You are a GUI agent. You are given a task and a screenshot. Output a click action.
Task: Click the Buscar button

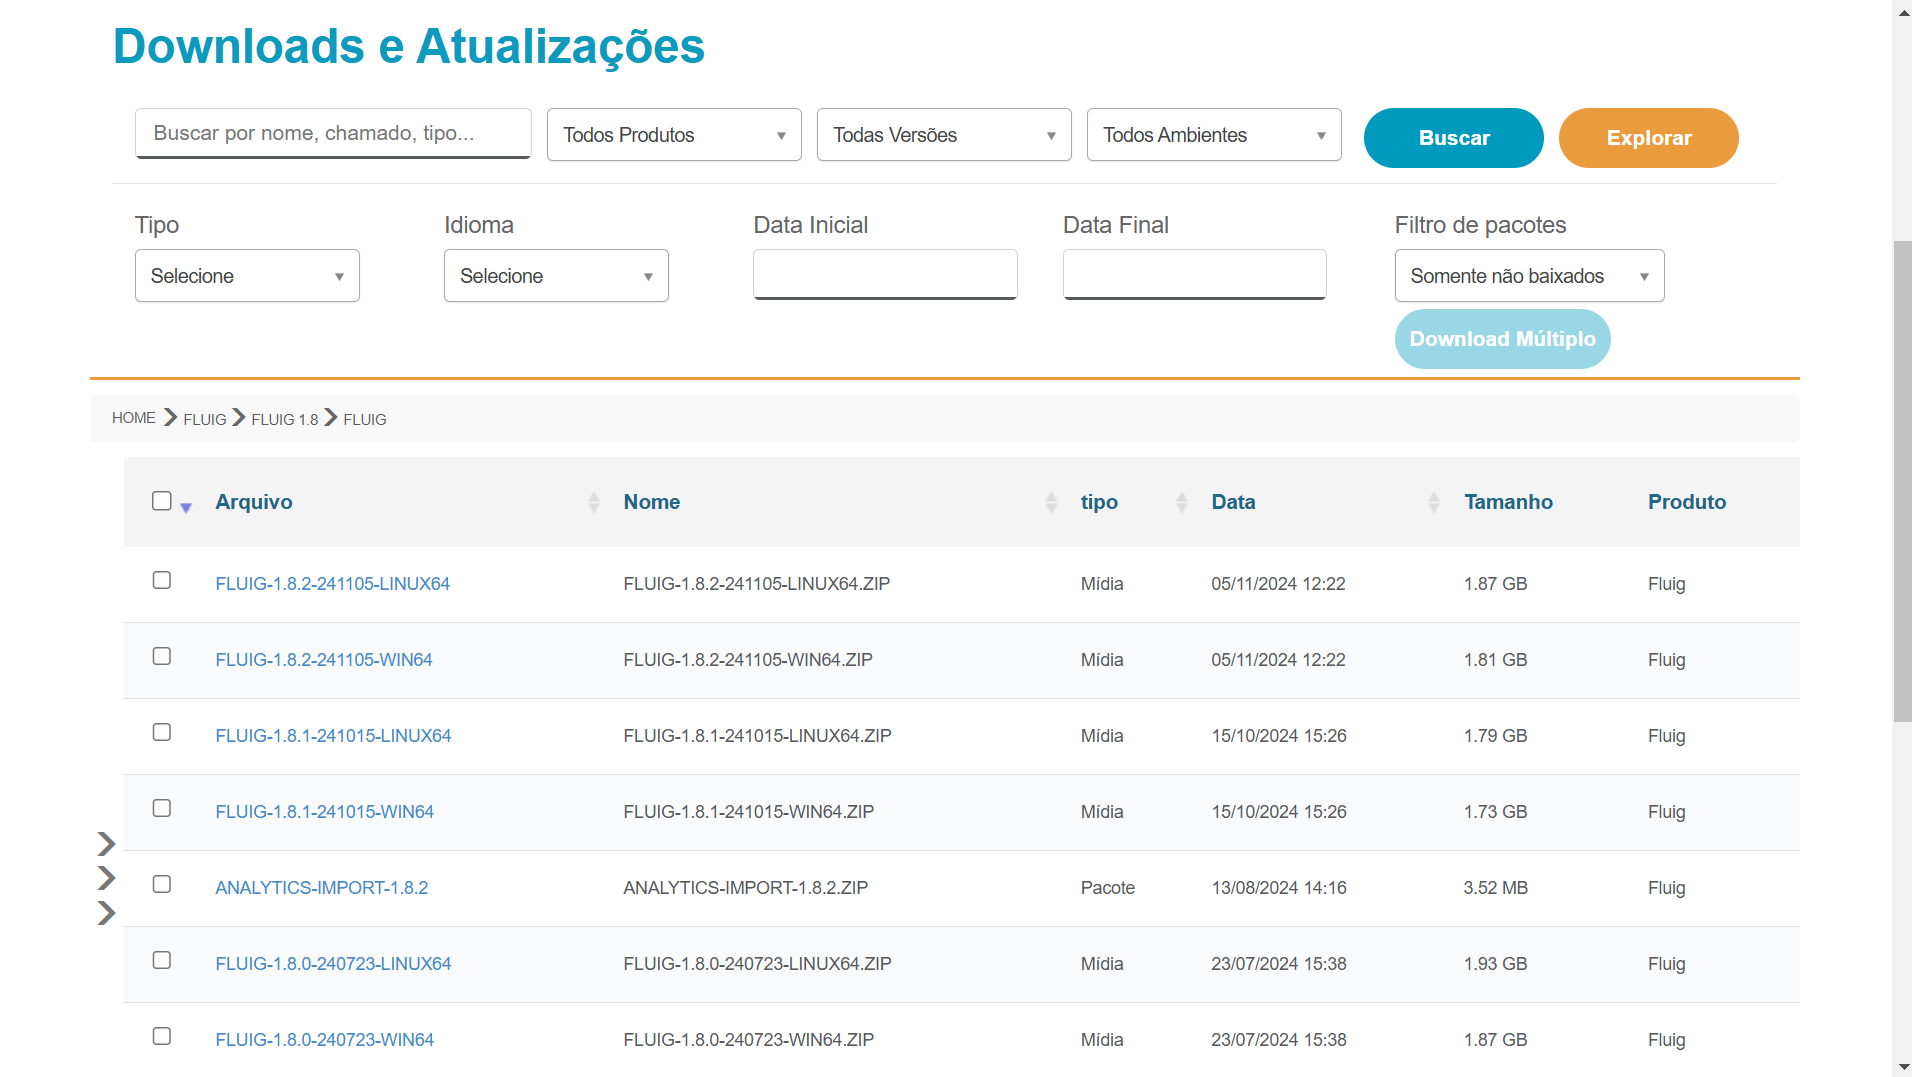click(x=1454, y=138)
